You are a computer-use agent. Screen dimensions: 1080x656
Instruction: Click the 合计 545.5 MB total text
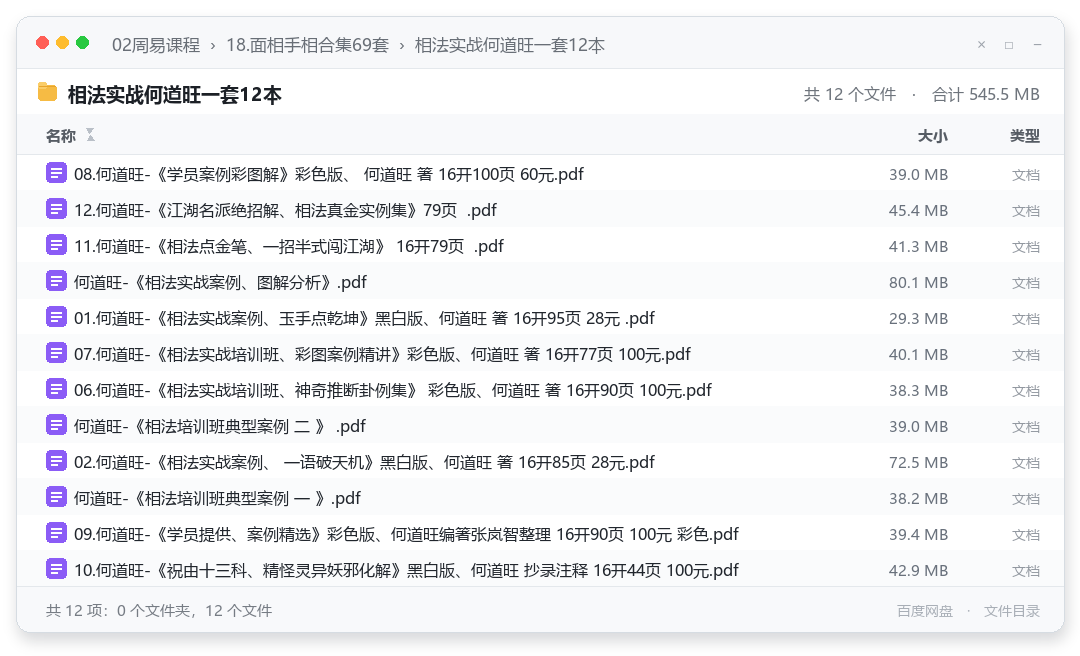click(986, 94)
